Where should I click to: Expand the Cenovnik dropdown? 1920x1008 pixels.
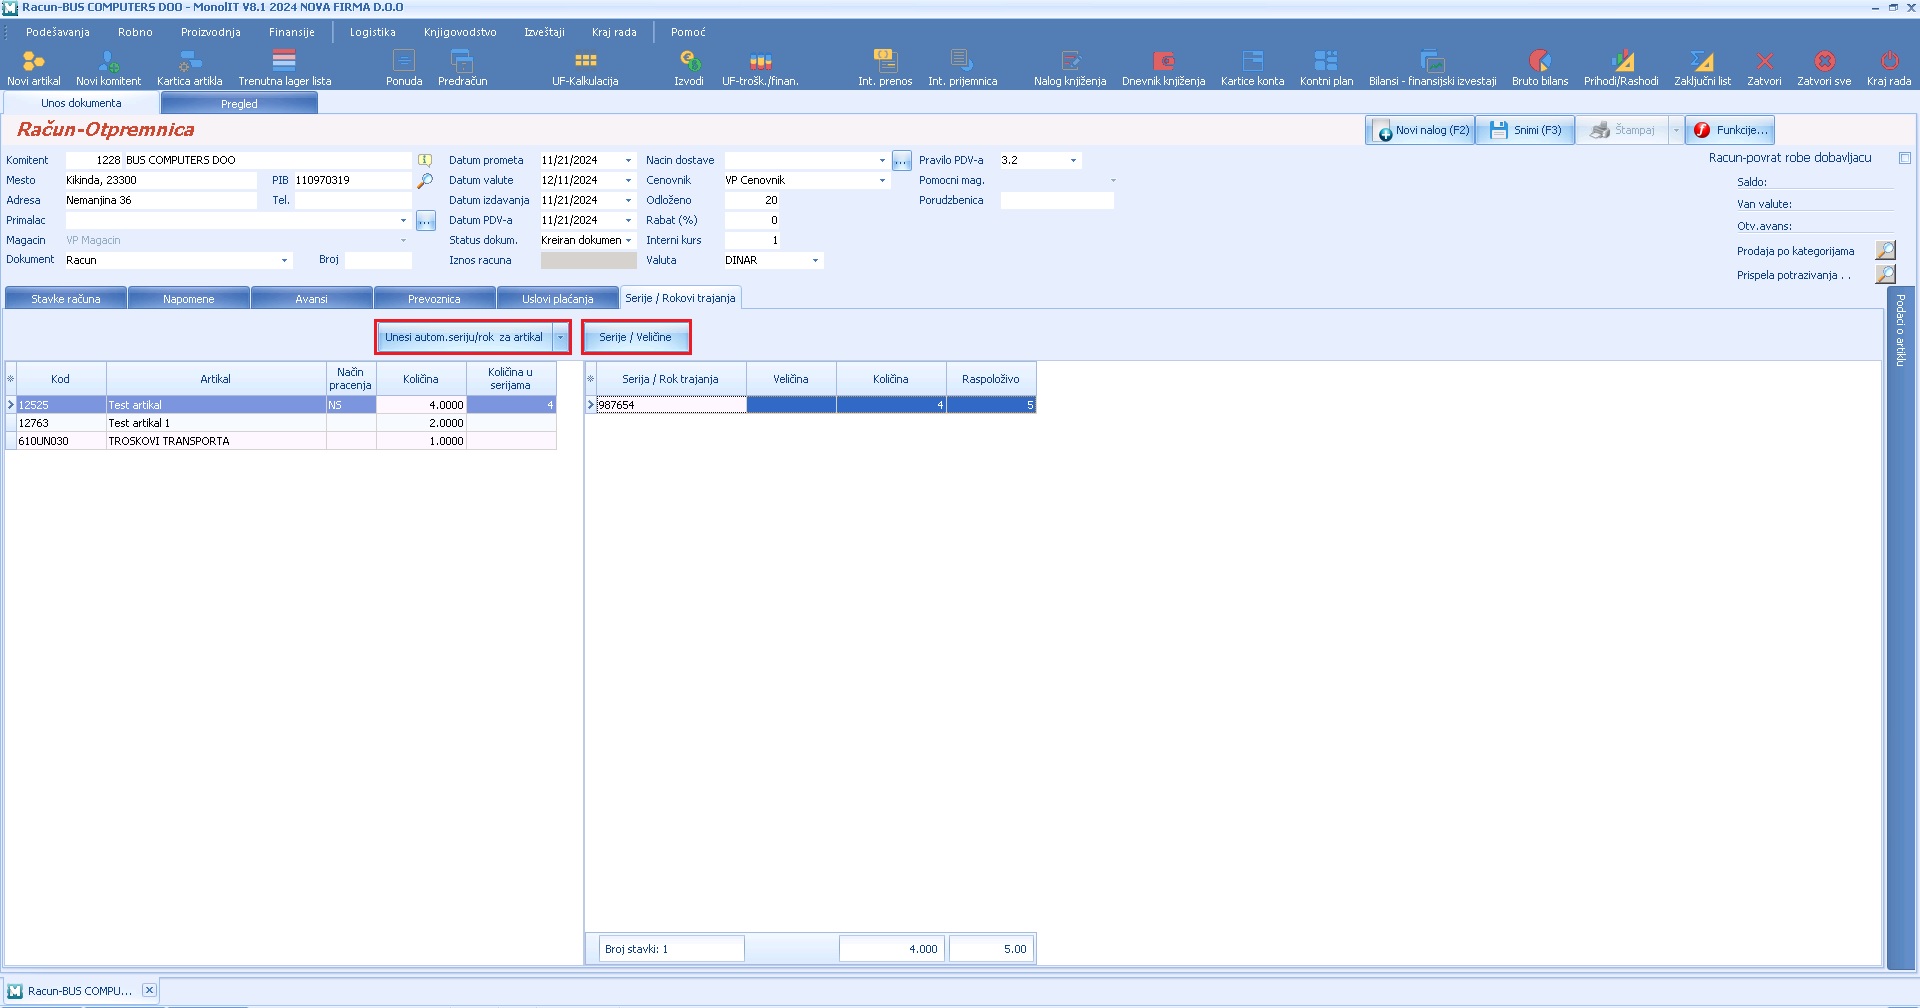tap(882, 180)
